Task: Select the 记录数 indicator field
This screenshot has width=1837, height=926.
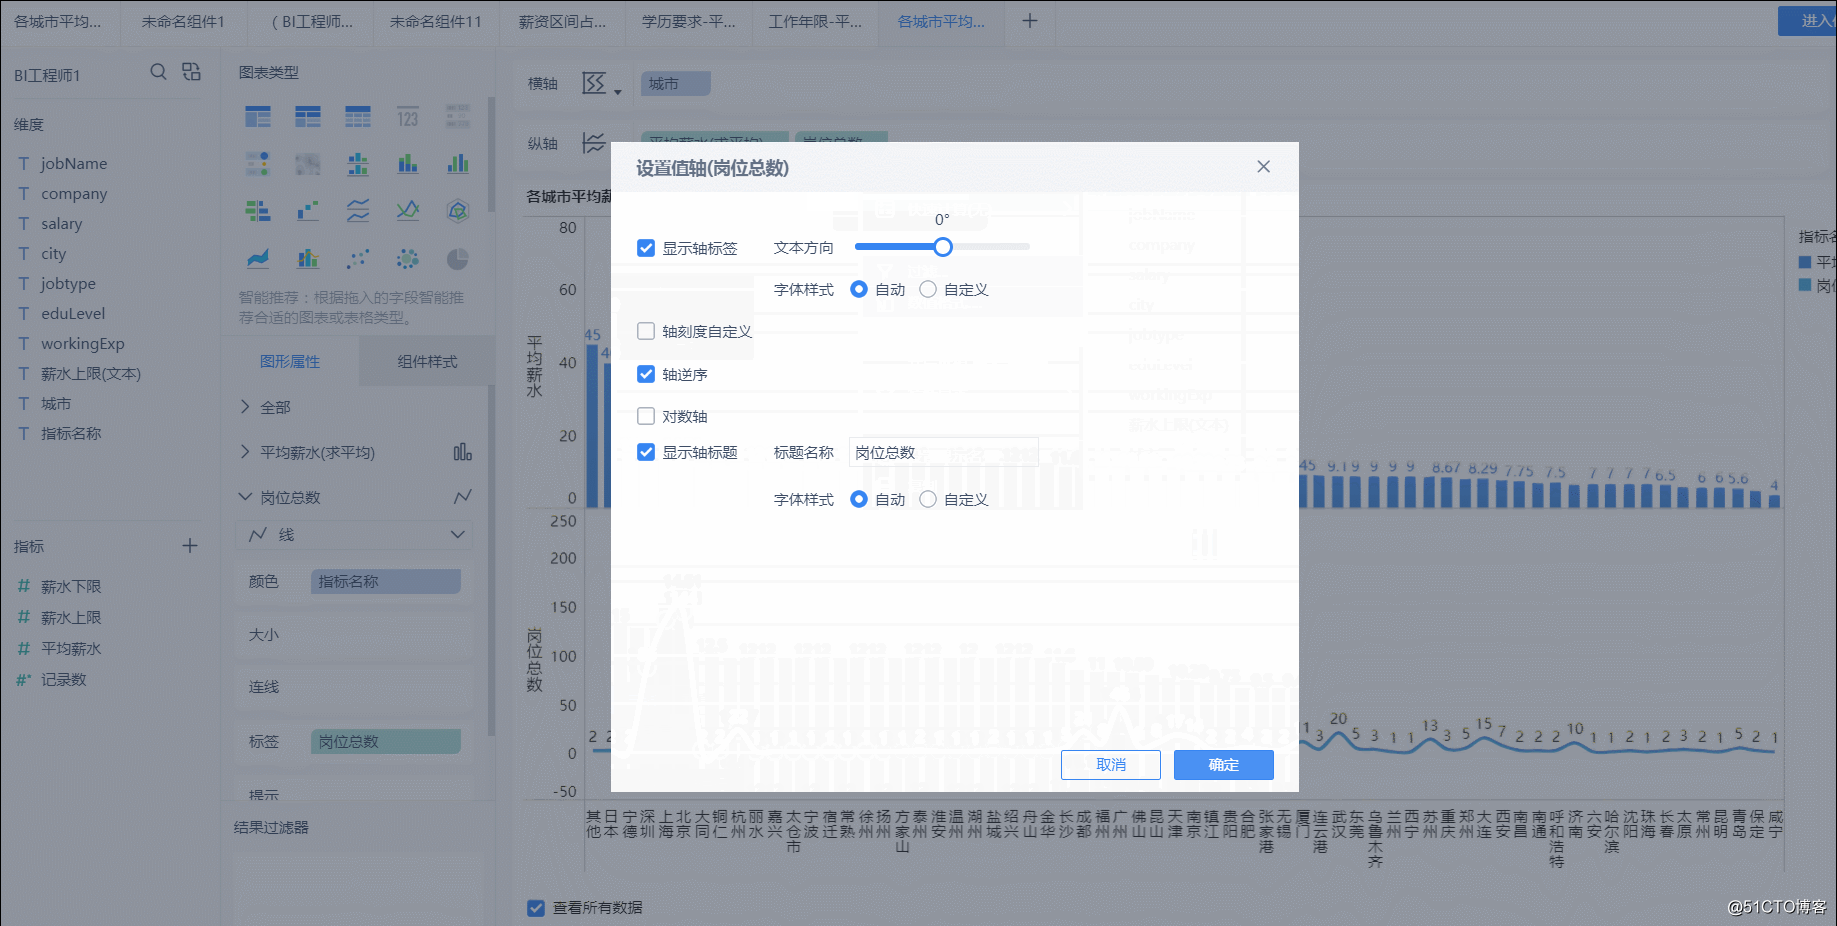Action: (x=64, y=679)
